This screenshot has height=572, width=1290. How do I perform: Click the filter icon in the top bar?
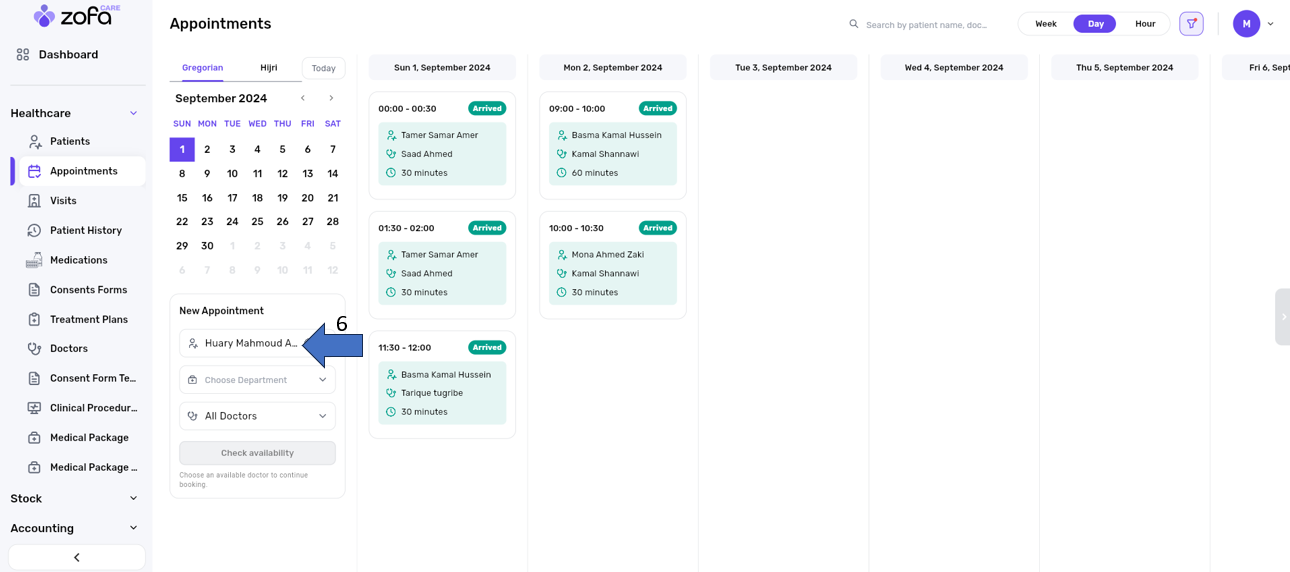(x=1191, y=24)
